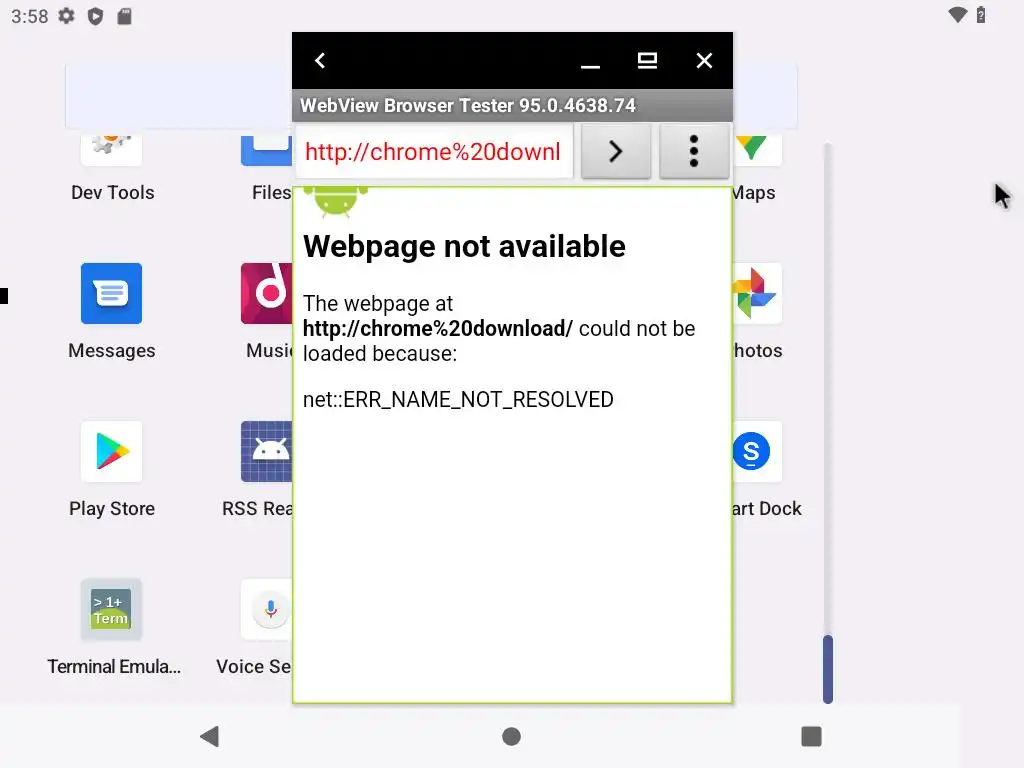Open the Music app icon
This screenshot has height=768, width=1024.
click(266, 293)
